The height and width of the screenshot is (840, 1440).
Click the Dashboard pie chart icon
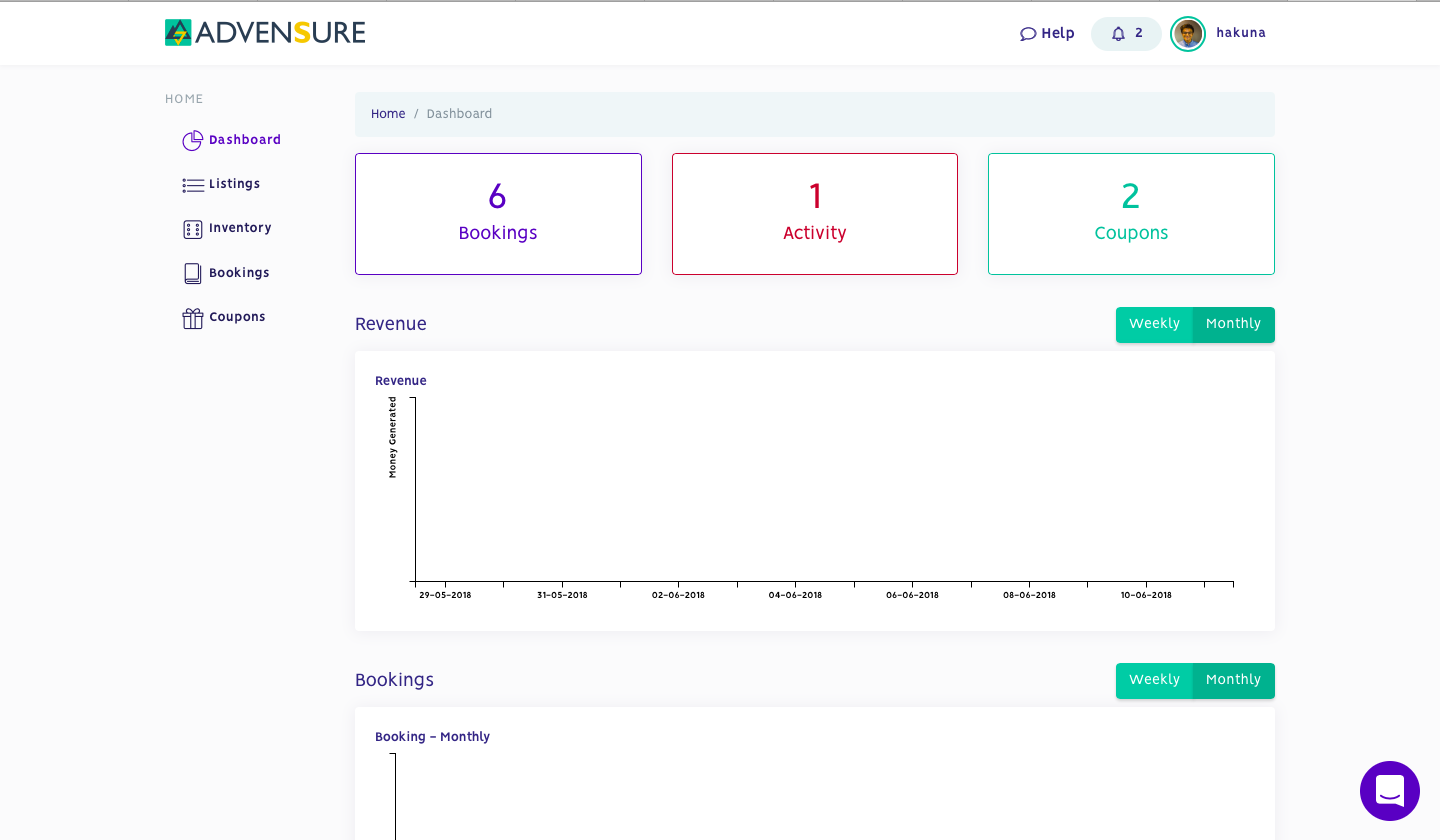point(192,140)
